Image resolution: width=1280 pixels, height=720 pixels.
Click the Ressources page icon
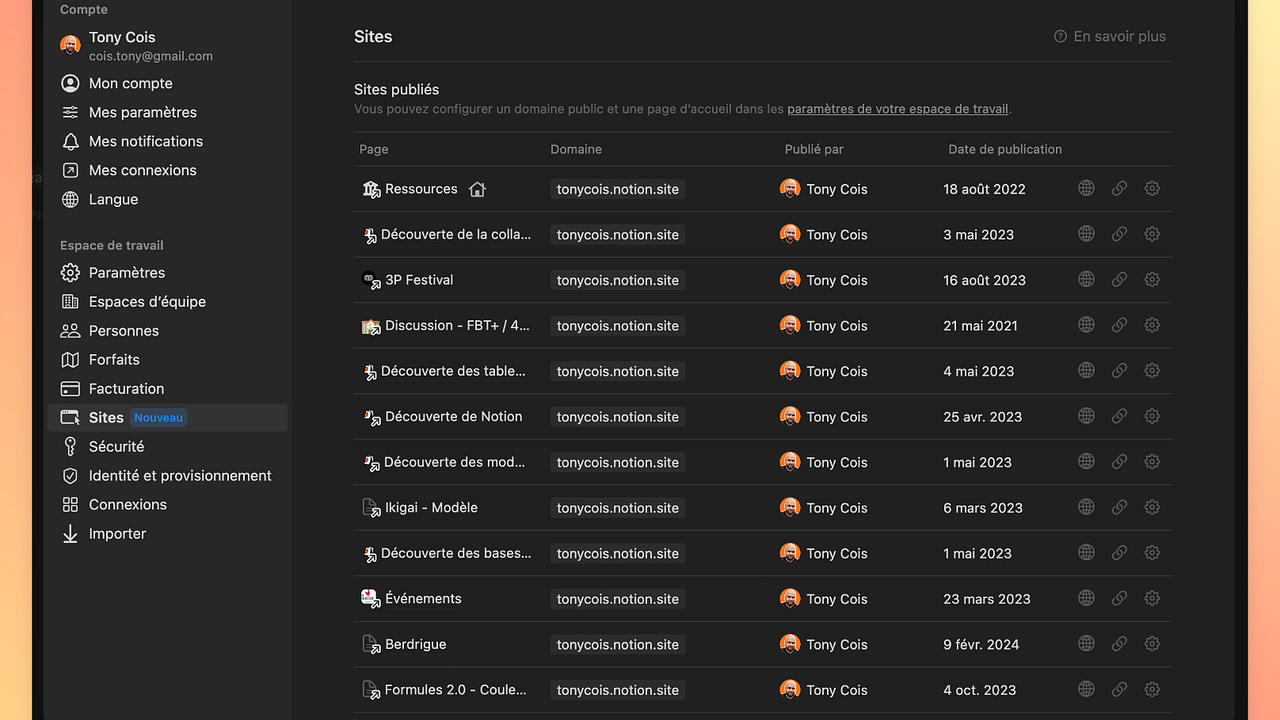(x=371, y=189)
